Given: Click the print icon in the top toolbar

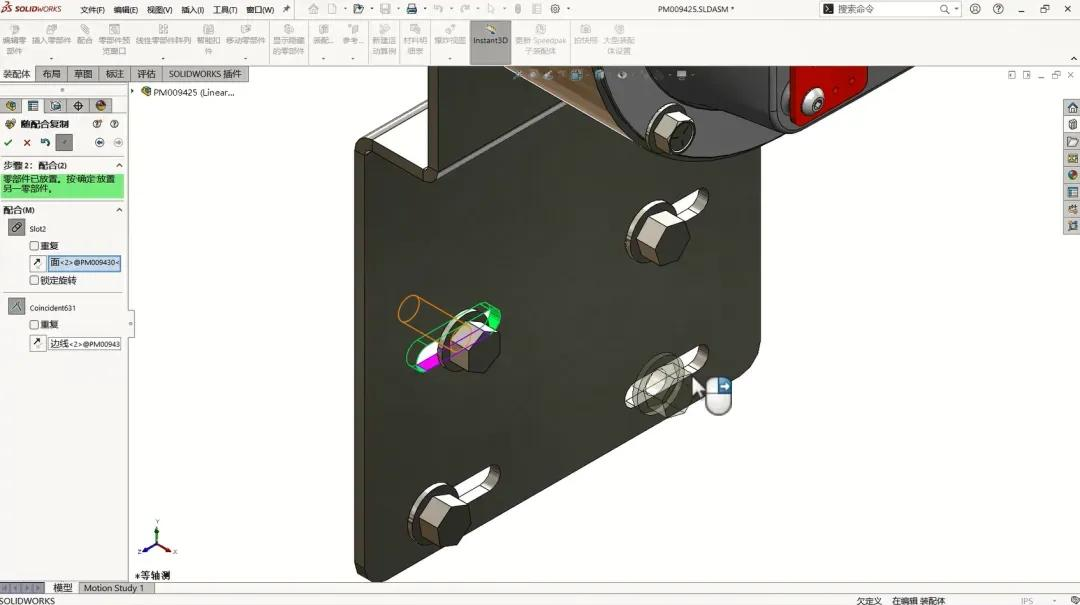Looking at the screenshot, I should (411, 9).
